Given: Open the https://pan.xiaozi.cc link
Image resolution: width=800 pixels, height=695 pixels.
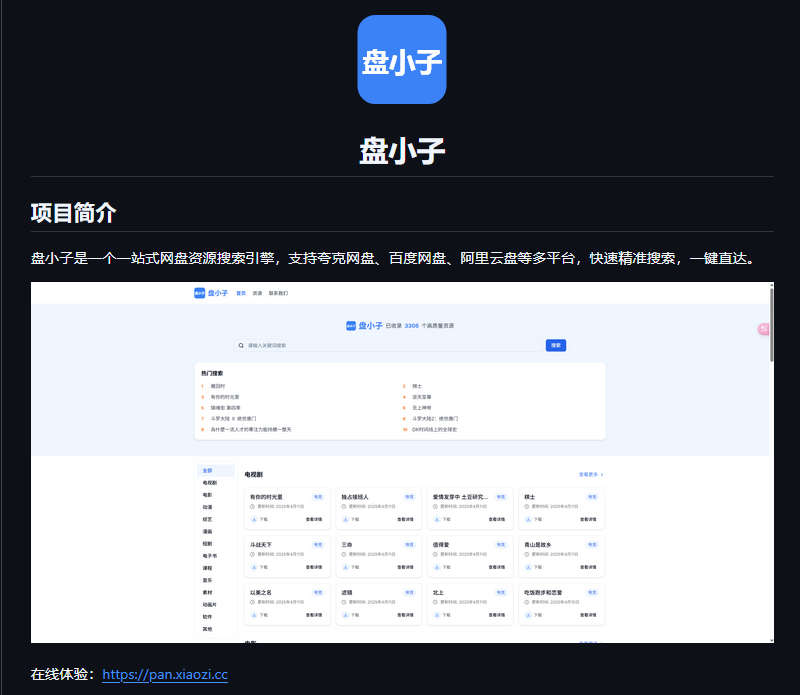Looking at the screenshot, I should point(165,675).
